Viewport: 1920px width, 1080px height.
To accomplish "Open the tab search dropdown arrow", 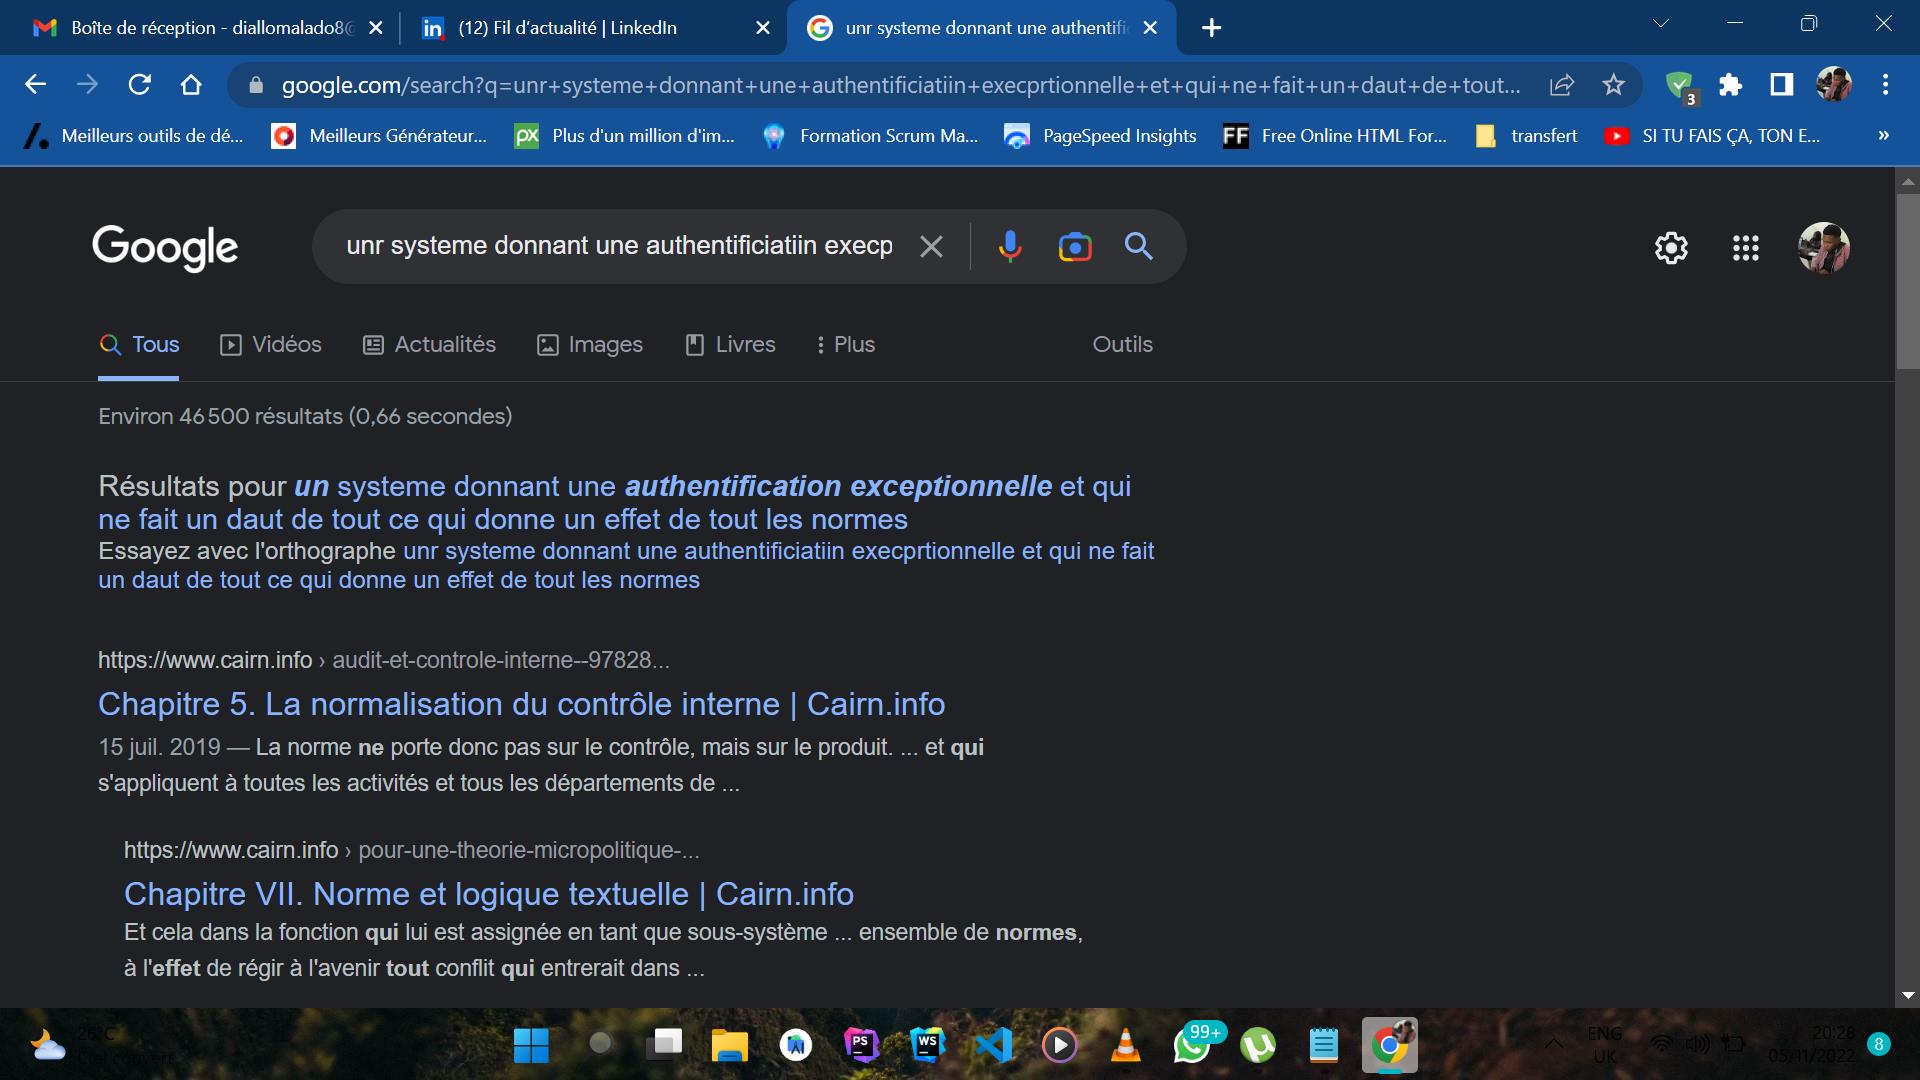I will (1661, 24).
